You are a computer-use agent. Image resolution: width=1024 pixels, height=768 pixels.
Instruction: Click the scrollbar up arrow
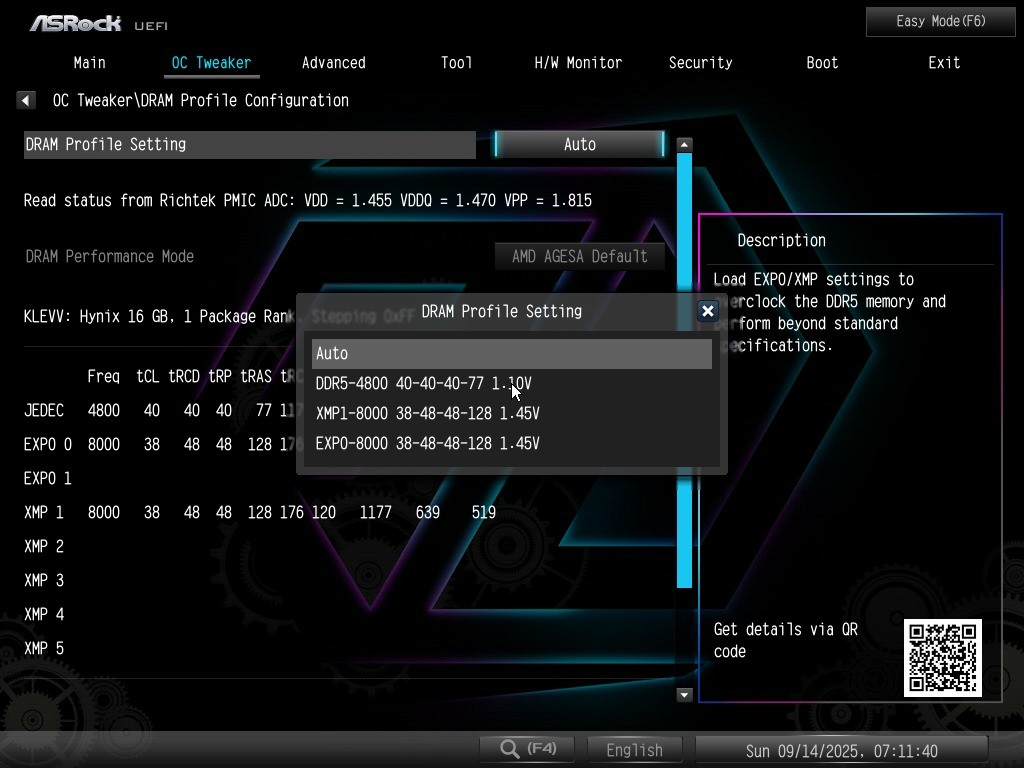(x=684, y=145)
